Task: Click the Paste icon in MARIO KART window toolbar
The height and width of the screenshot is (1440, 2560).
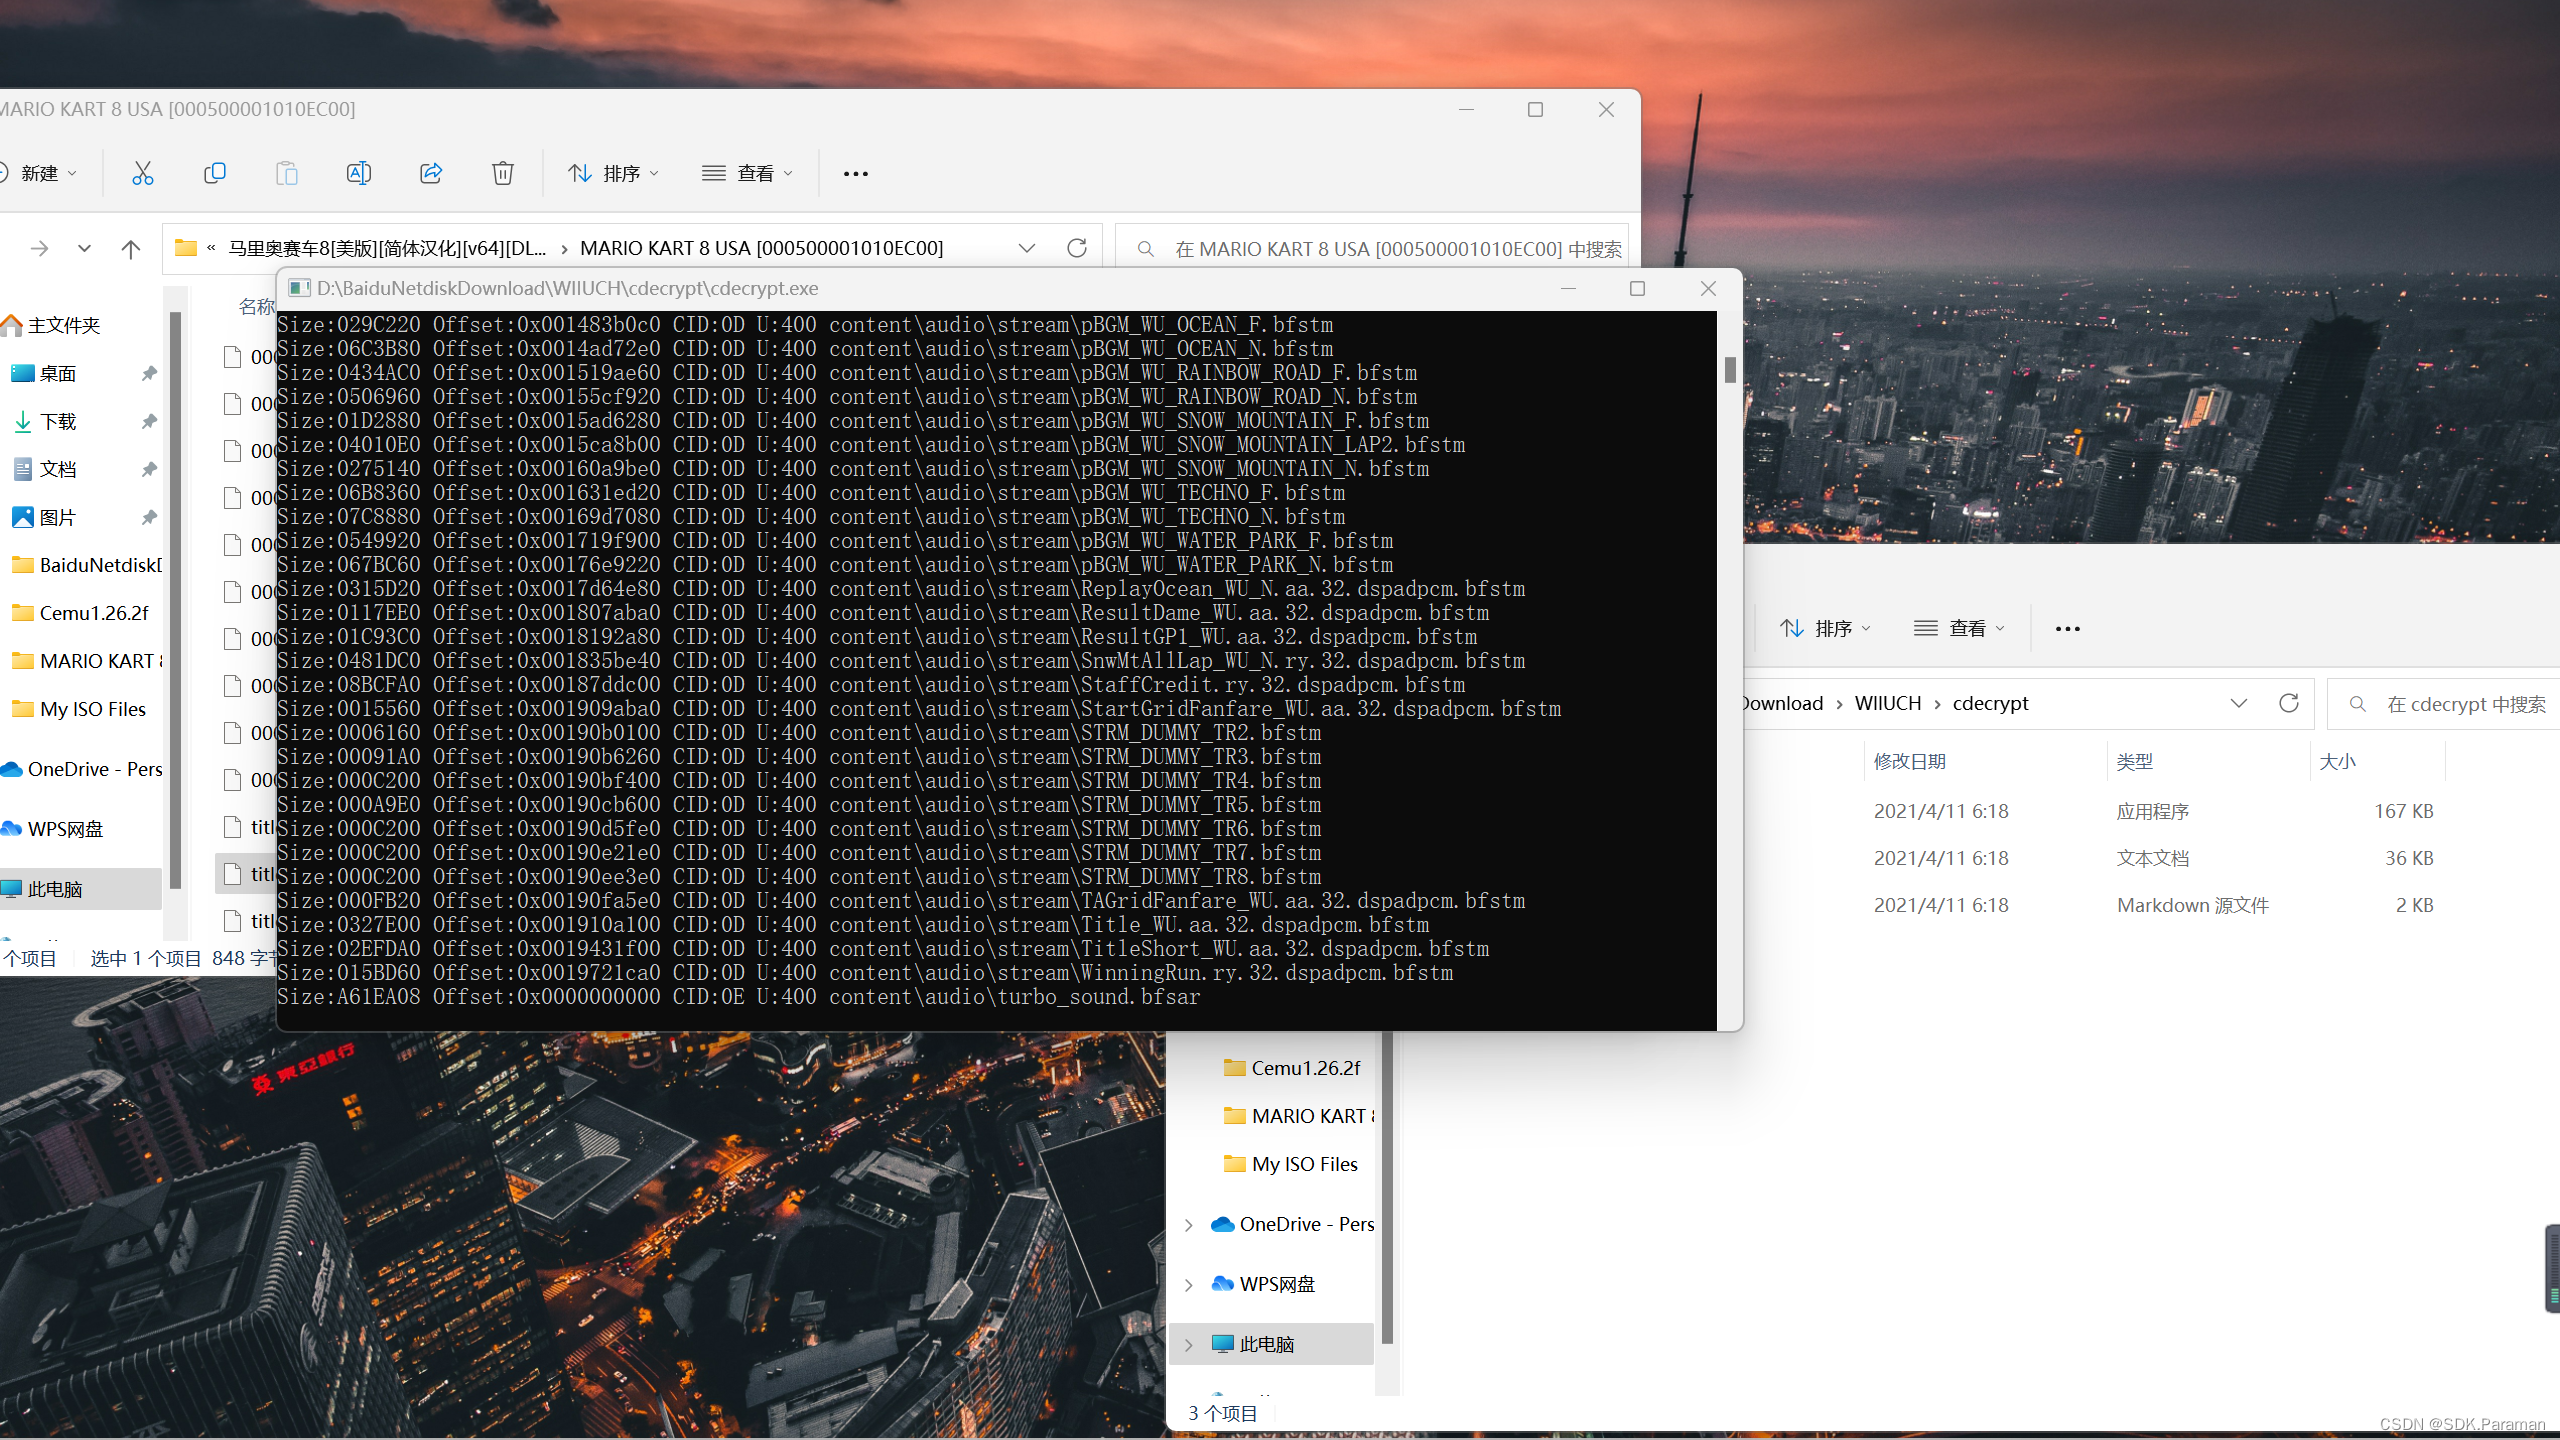Action: point(287,173)
